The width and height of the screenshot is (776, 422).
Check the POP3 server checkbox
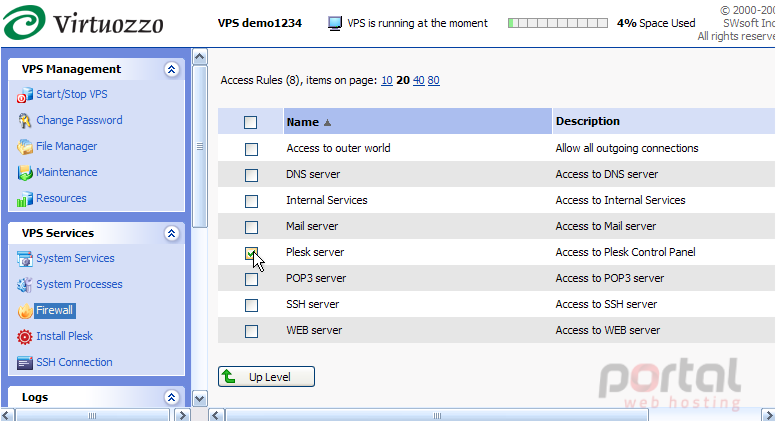coord(251,280)
